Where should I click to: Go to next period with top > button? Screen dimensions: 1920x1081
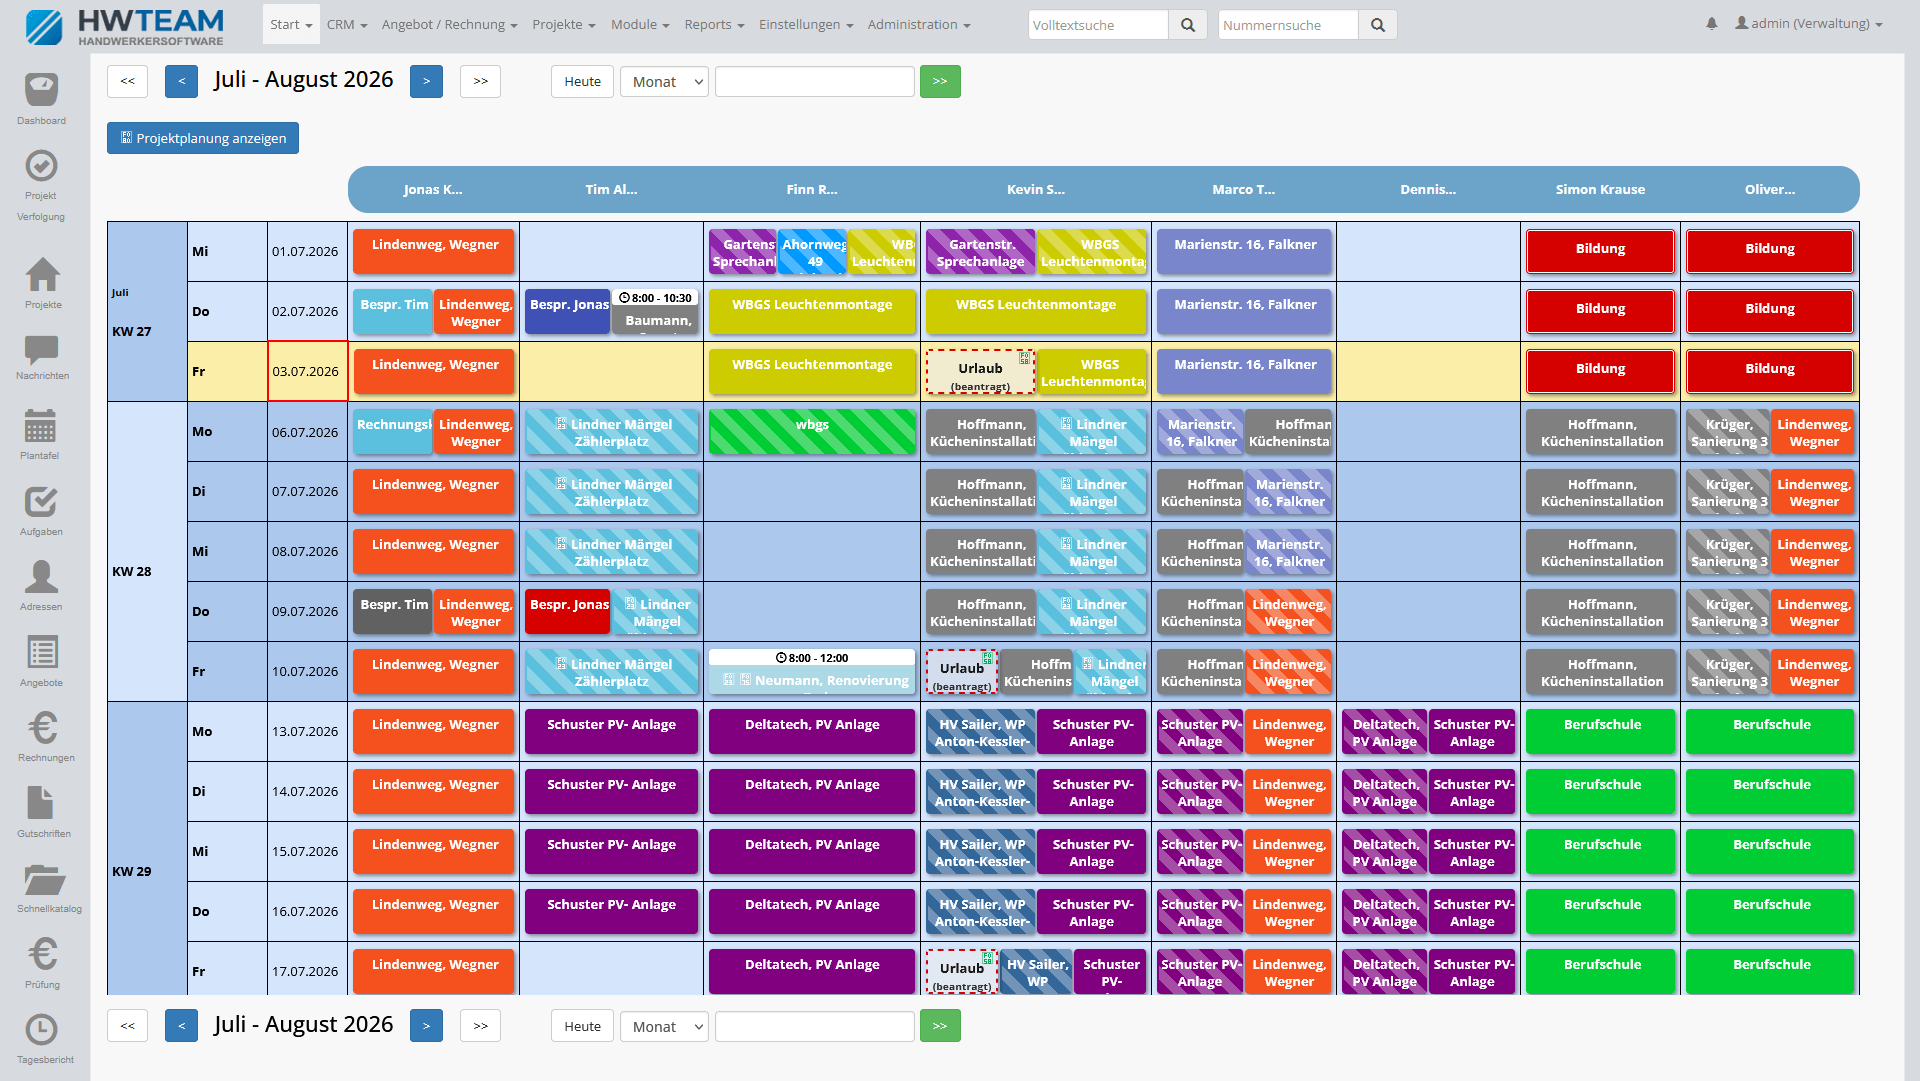426,82
